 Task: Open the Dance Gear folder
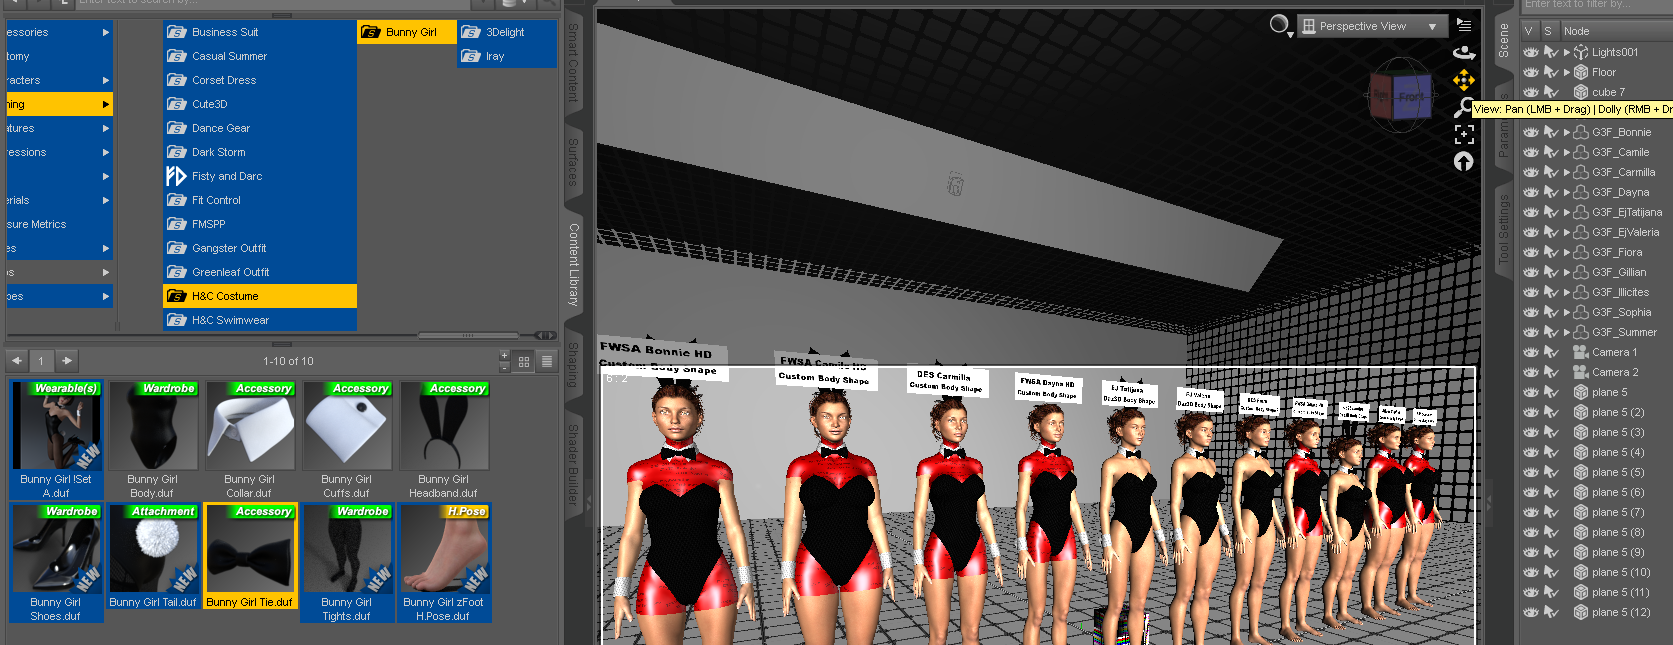pos(260,128)
